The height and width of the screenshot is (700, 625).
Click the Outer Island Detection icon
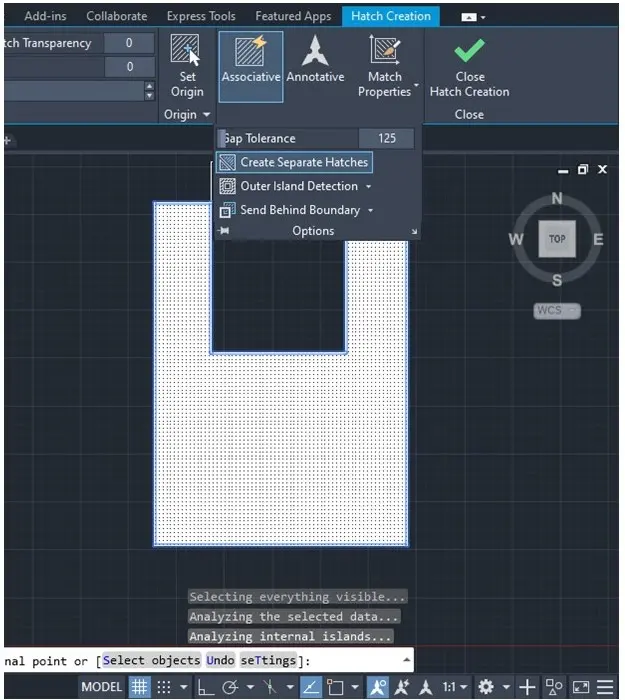227,186
